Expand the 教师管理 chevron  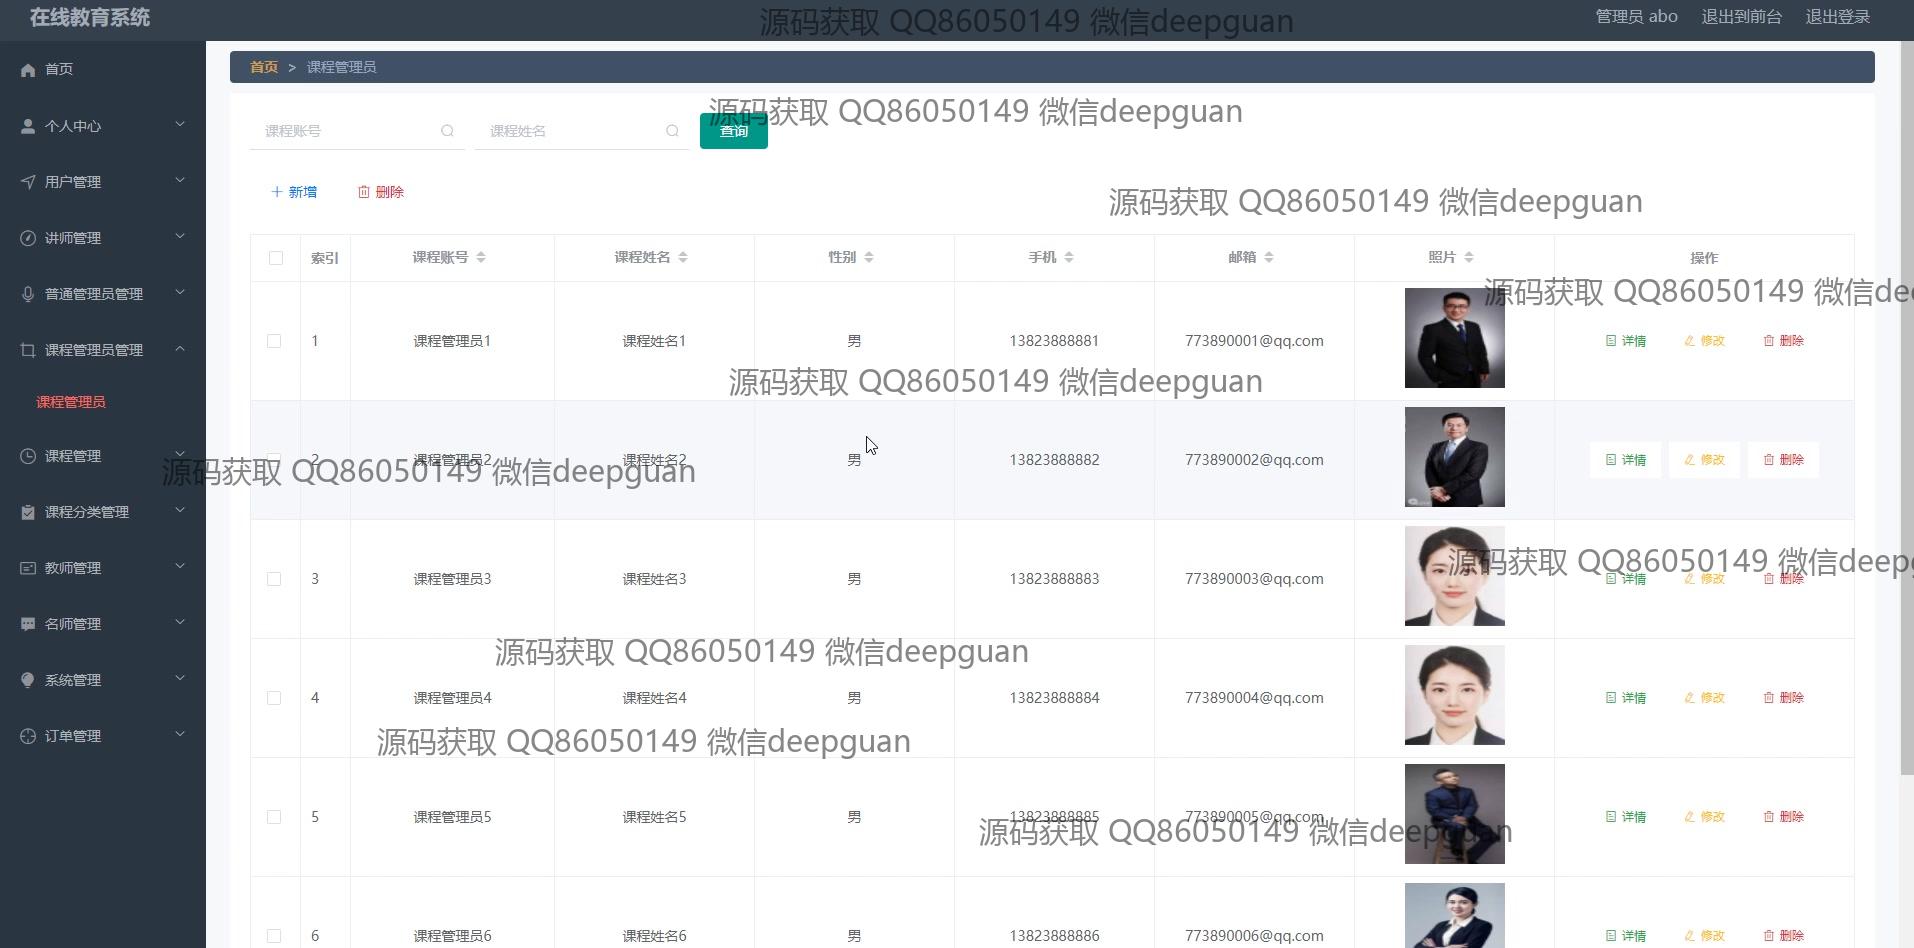180,567
